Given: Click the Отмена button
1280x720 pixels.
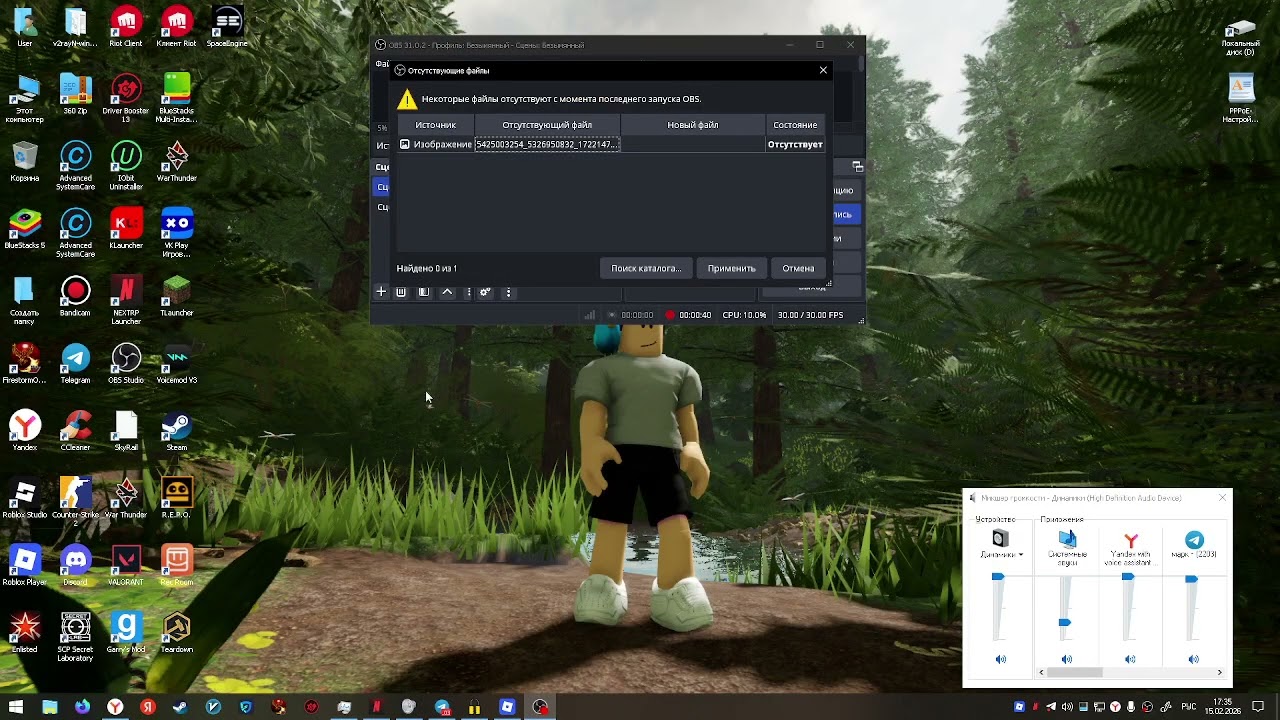Looking at the screenshot, I should pyautogui.click(x=798, y=268).
